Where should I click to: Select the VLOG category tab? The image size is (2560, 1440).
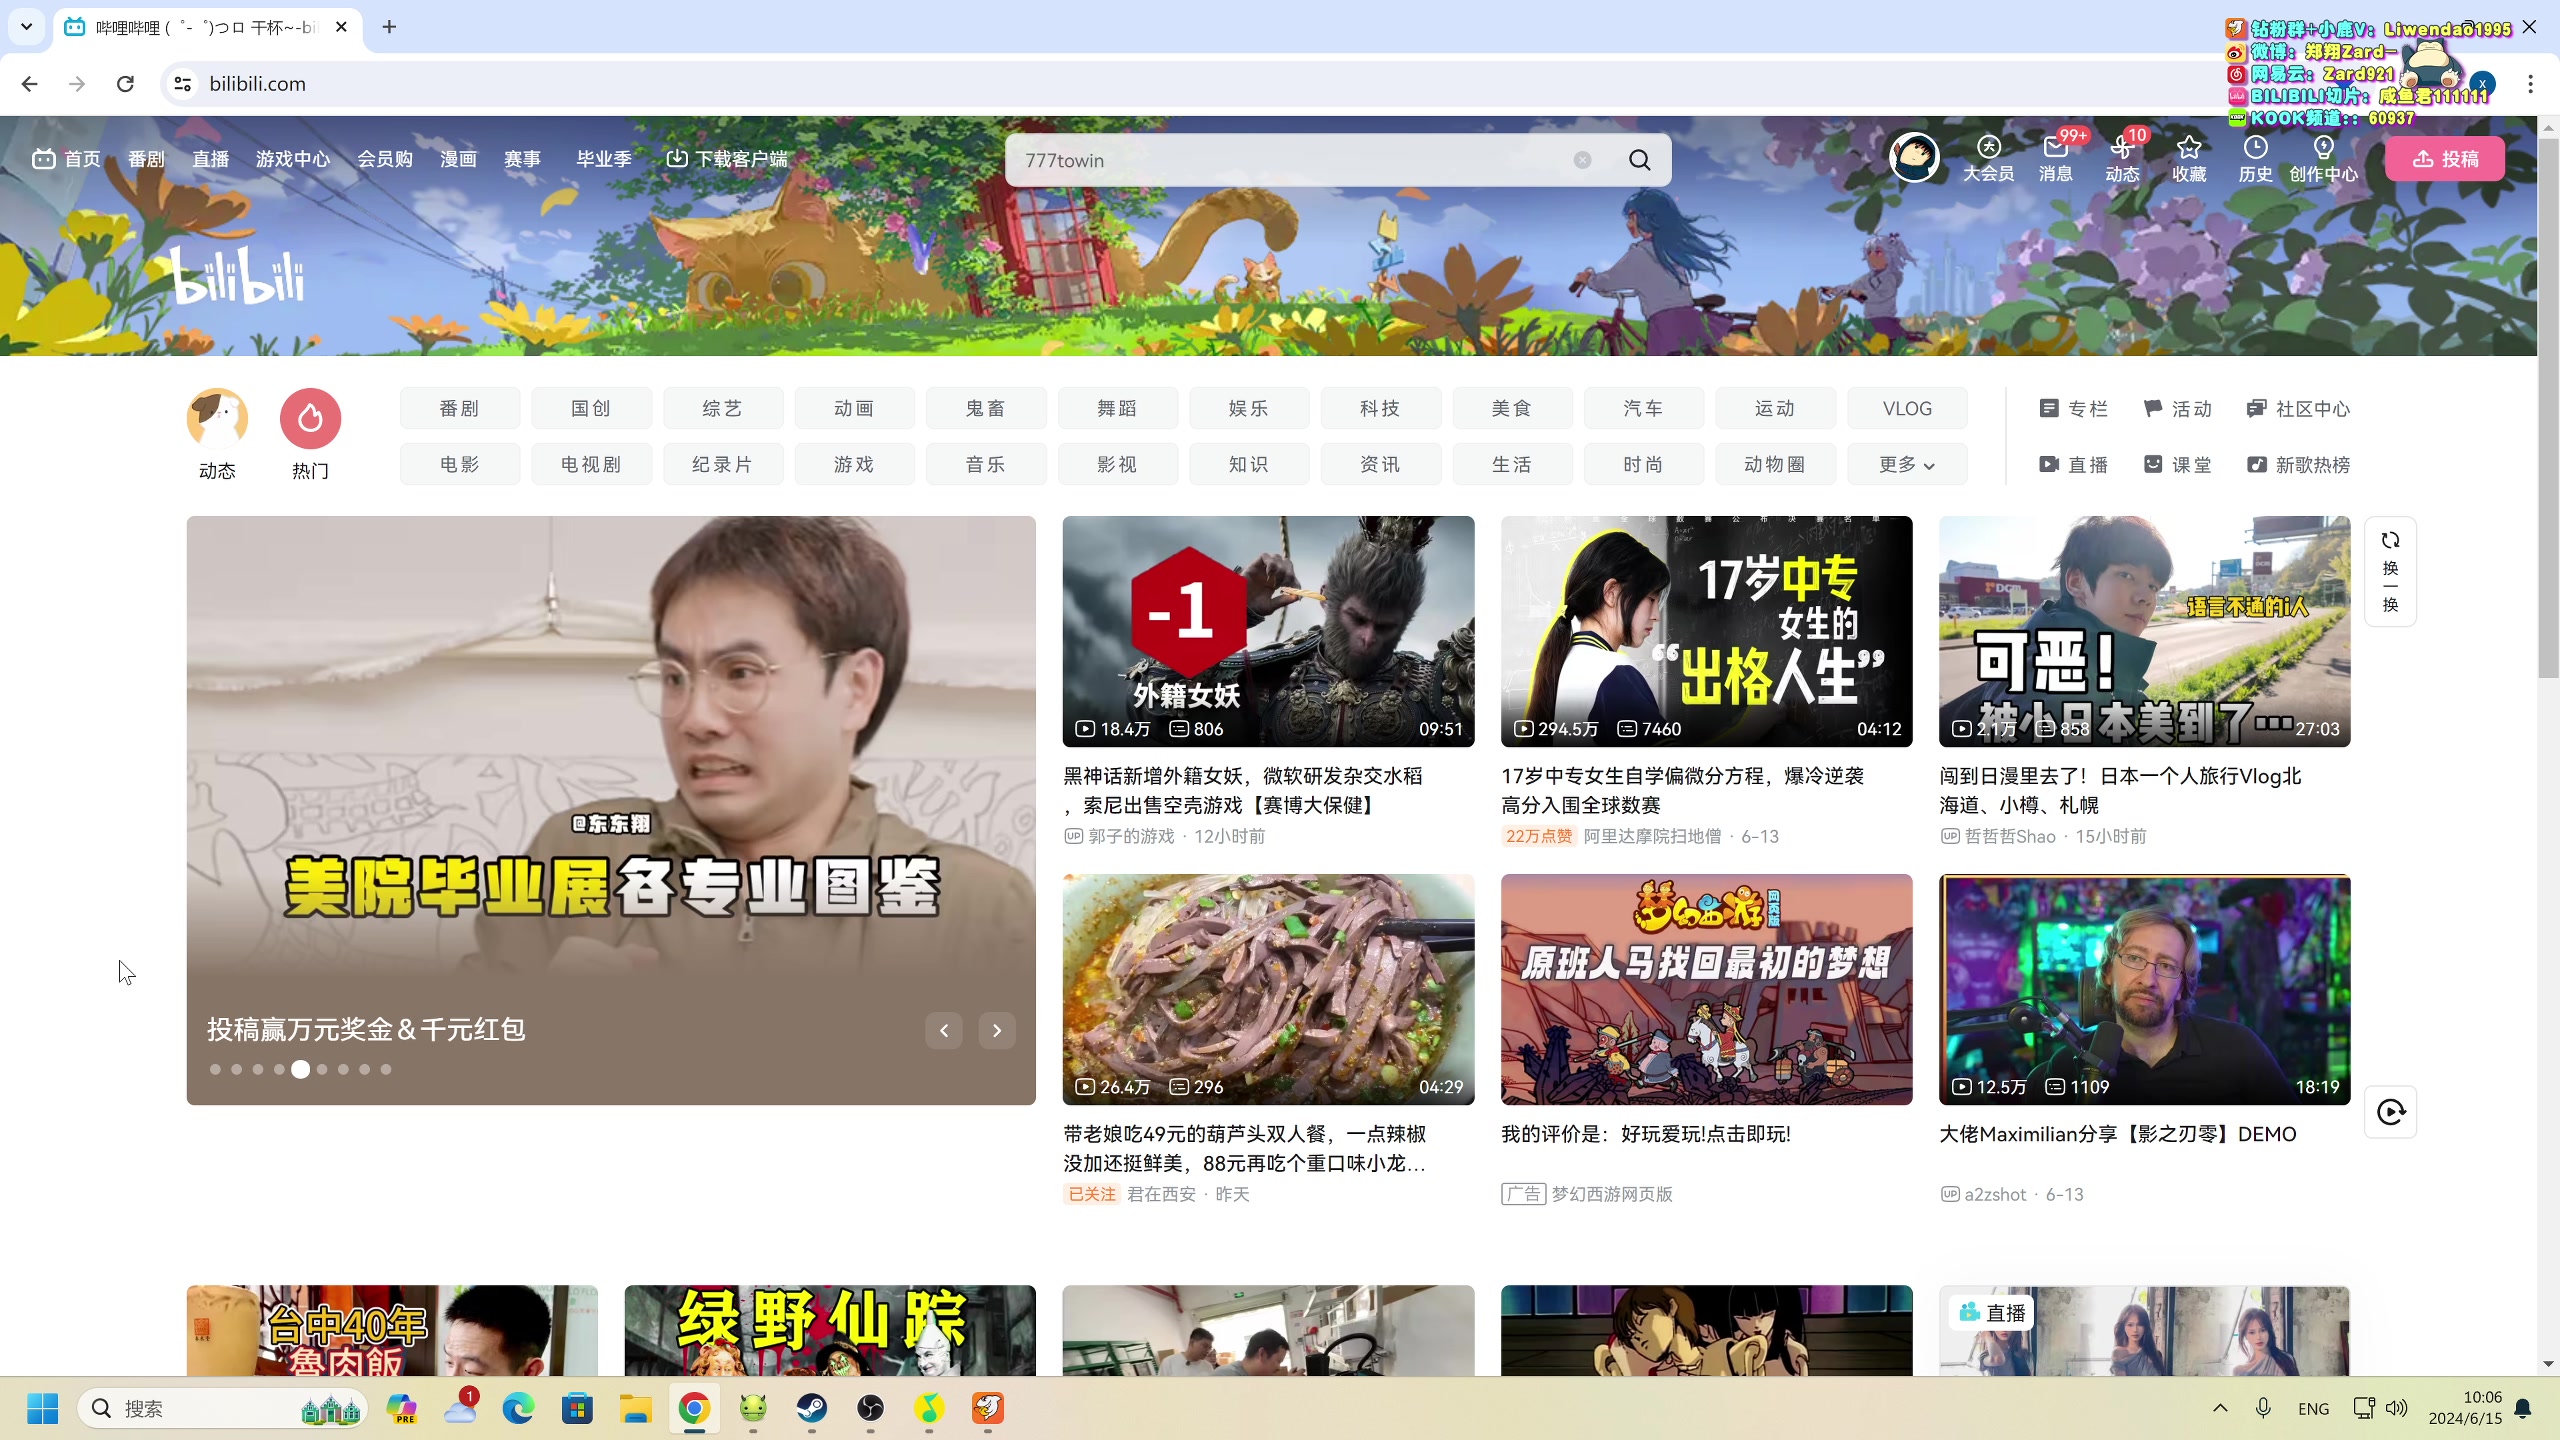pos(1907,408)
